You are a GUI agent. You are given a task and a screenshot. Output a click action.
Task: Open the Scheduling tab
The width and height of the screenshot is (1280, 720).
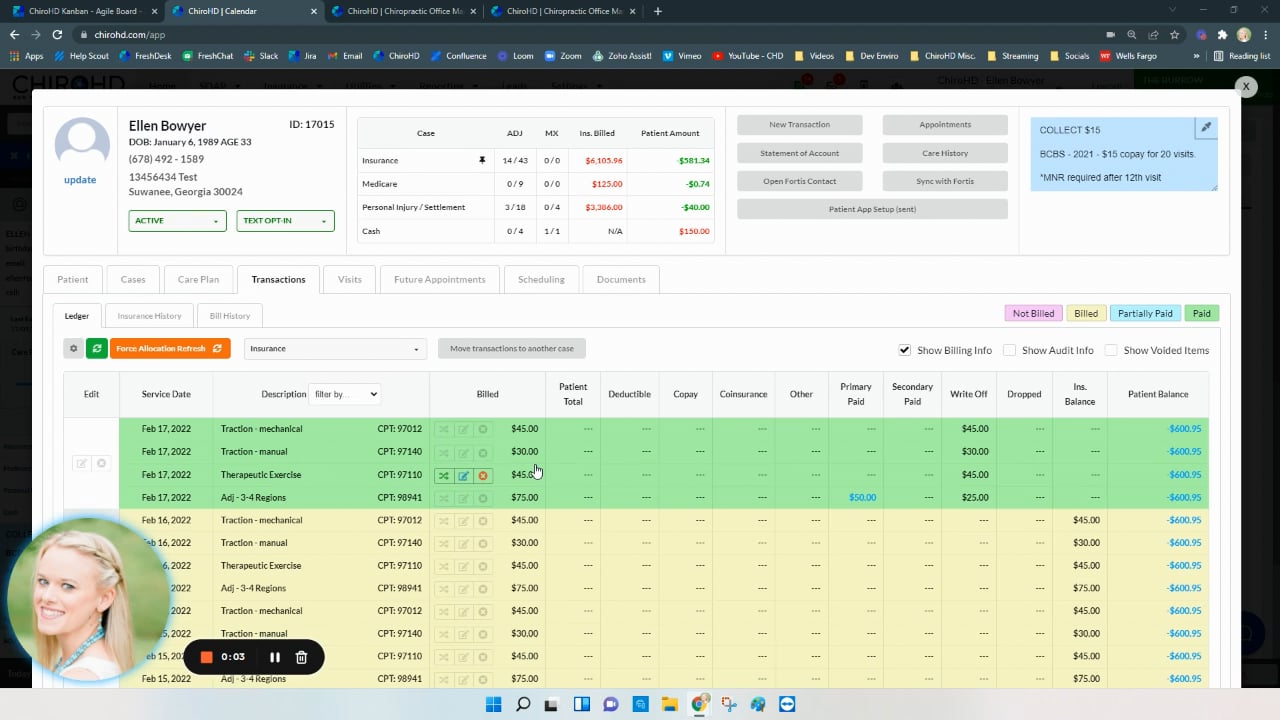pos(541,279)
